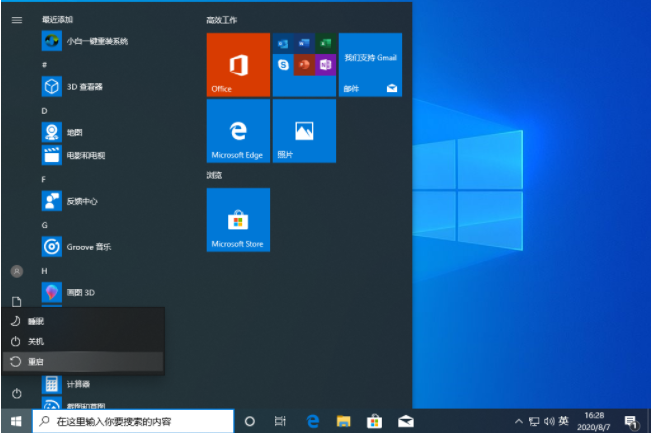Click the taskbar search box

(x=133, y=421)
